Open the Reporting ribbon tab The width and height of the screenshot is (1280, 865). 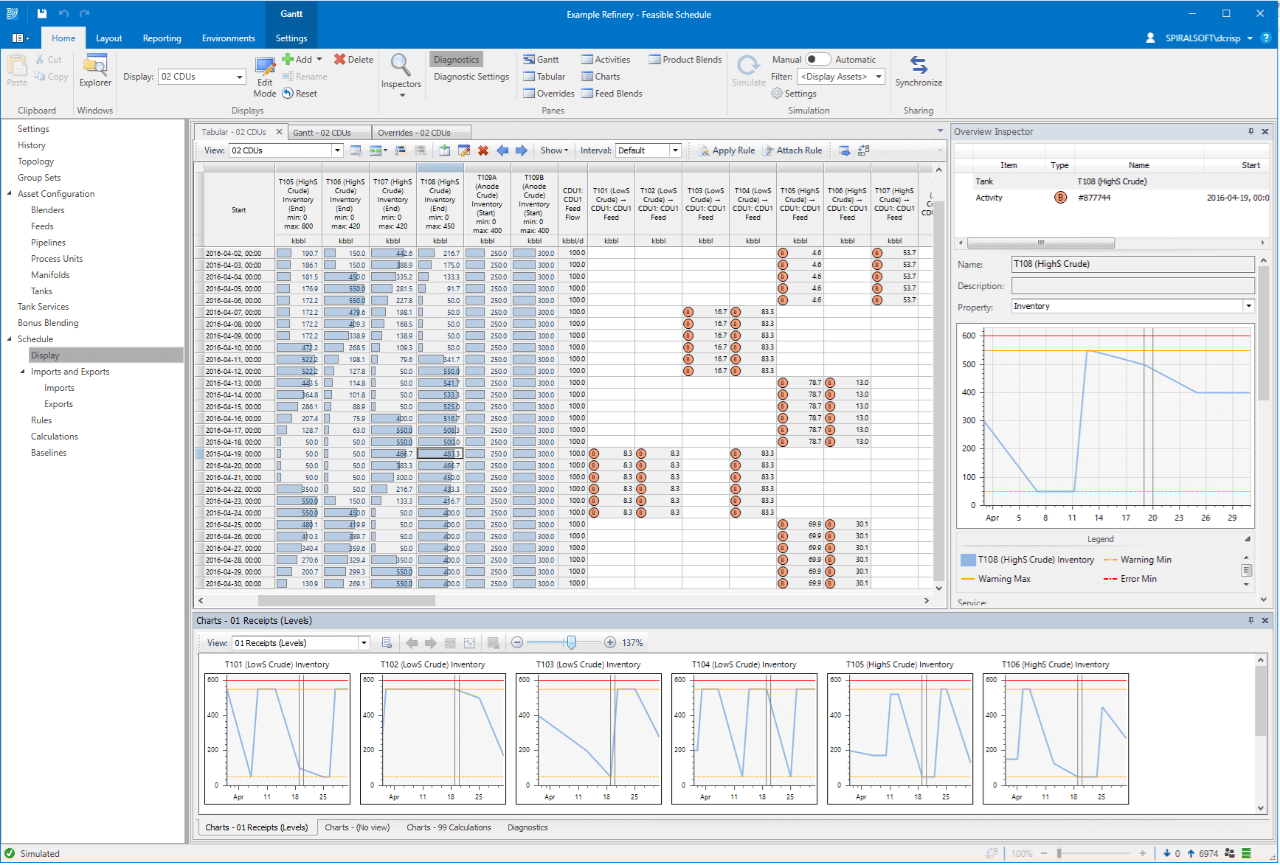(162, 38)
